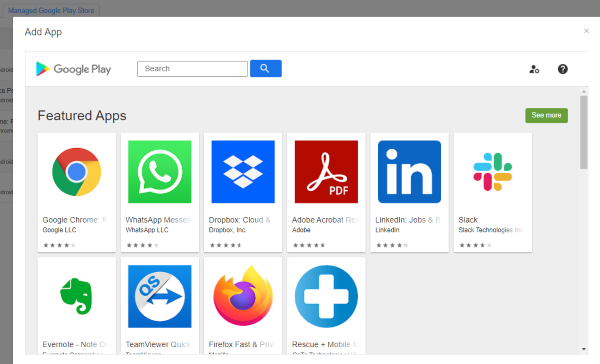Click the Google LLC developer text
This screenshot has width=600, height=364.
pos(59,230)
